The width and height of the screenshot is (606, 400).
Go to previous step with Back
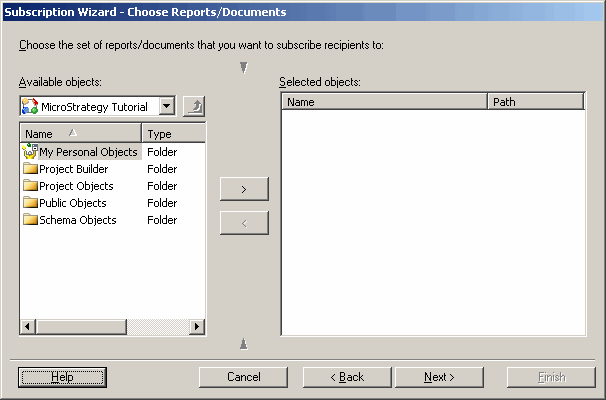(347, 377)
